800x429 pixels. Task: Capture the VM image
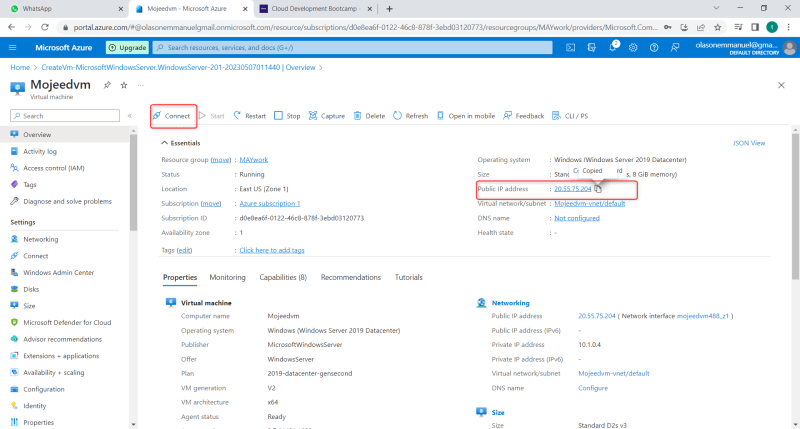tap(327, 116)
